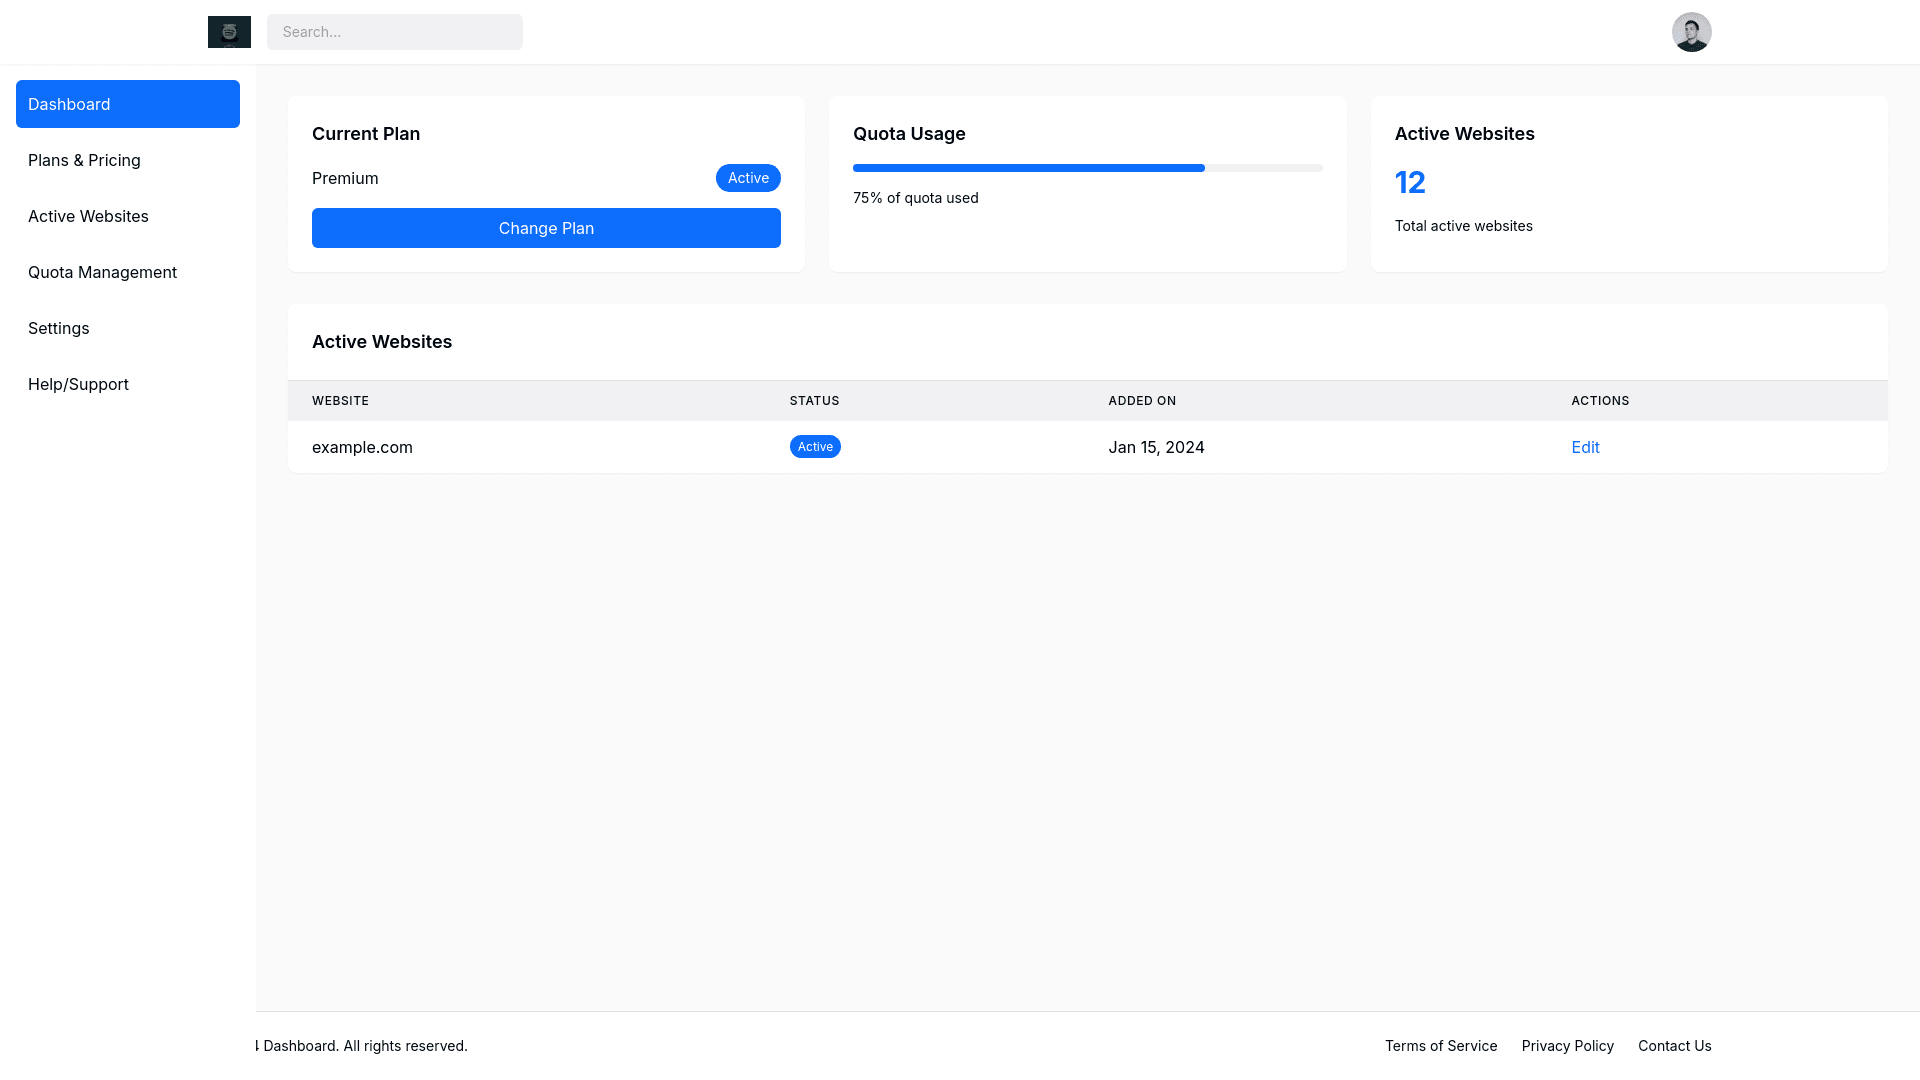The width and height of the screenshot is (1920, 1080).
Task: Click the quota usage progress bar
Action: 1087,168
